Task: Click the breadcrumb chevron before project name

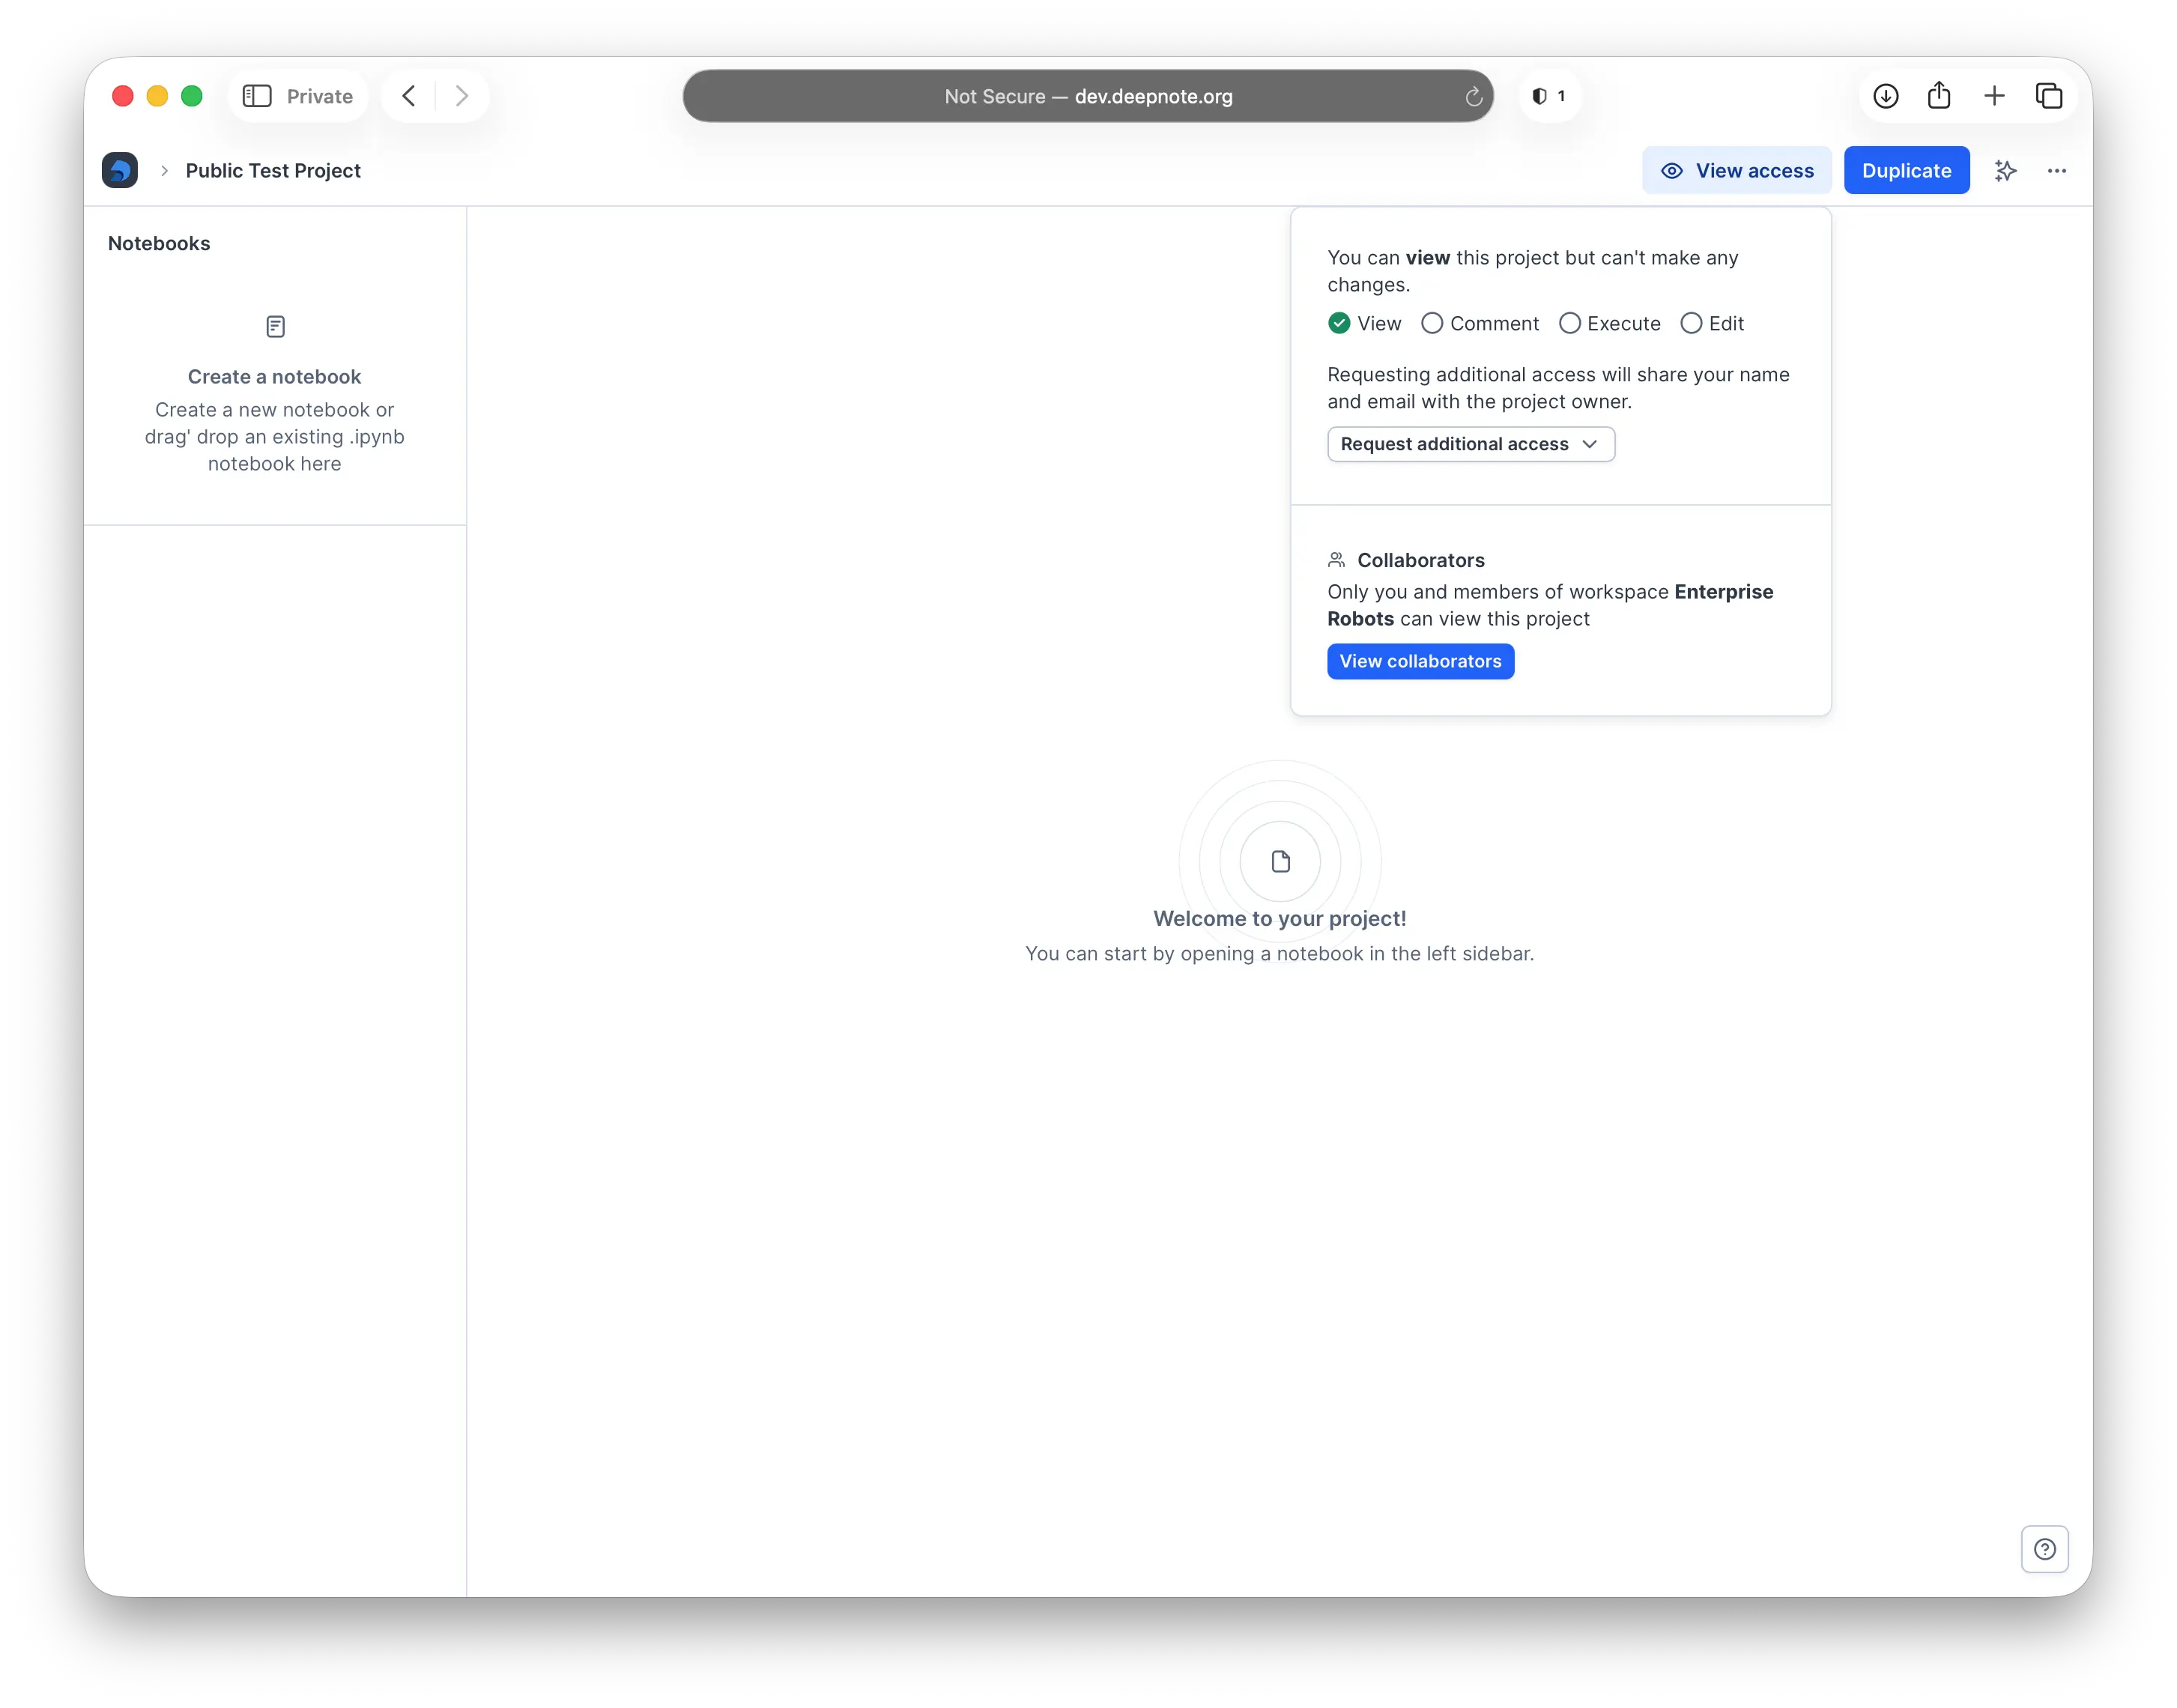Action: click(x=164, y=171)
